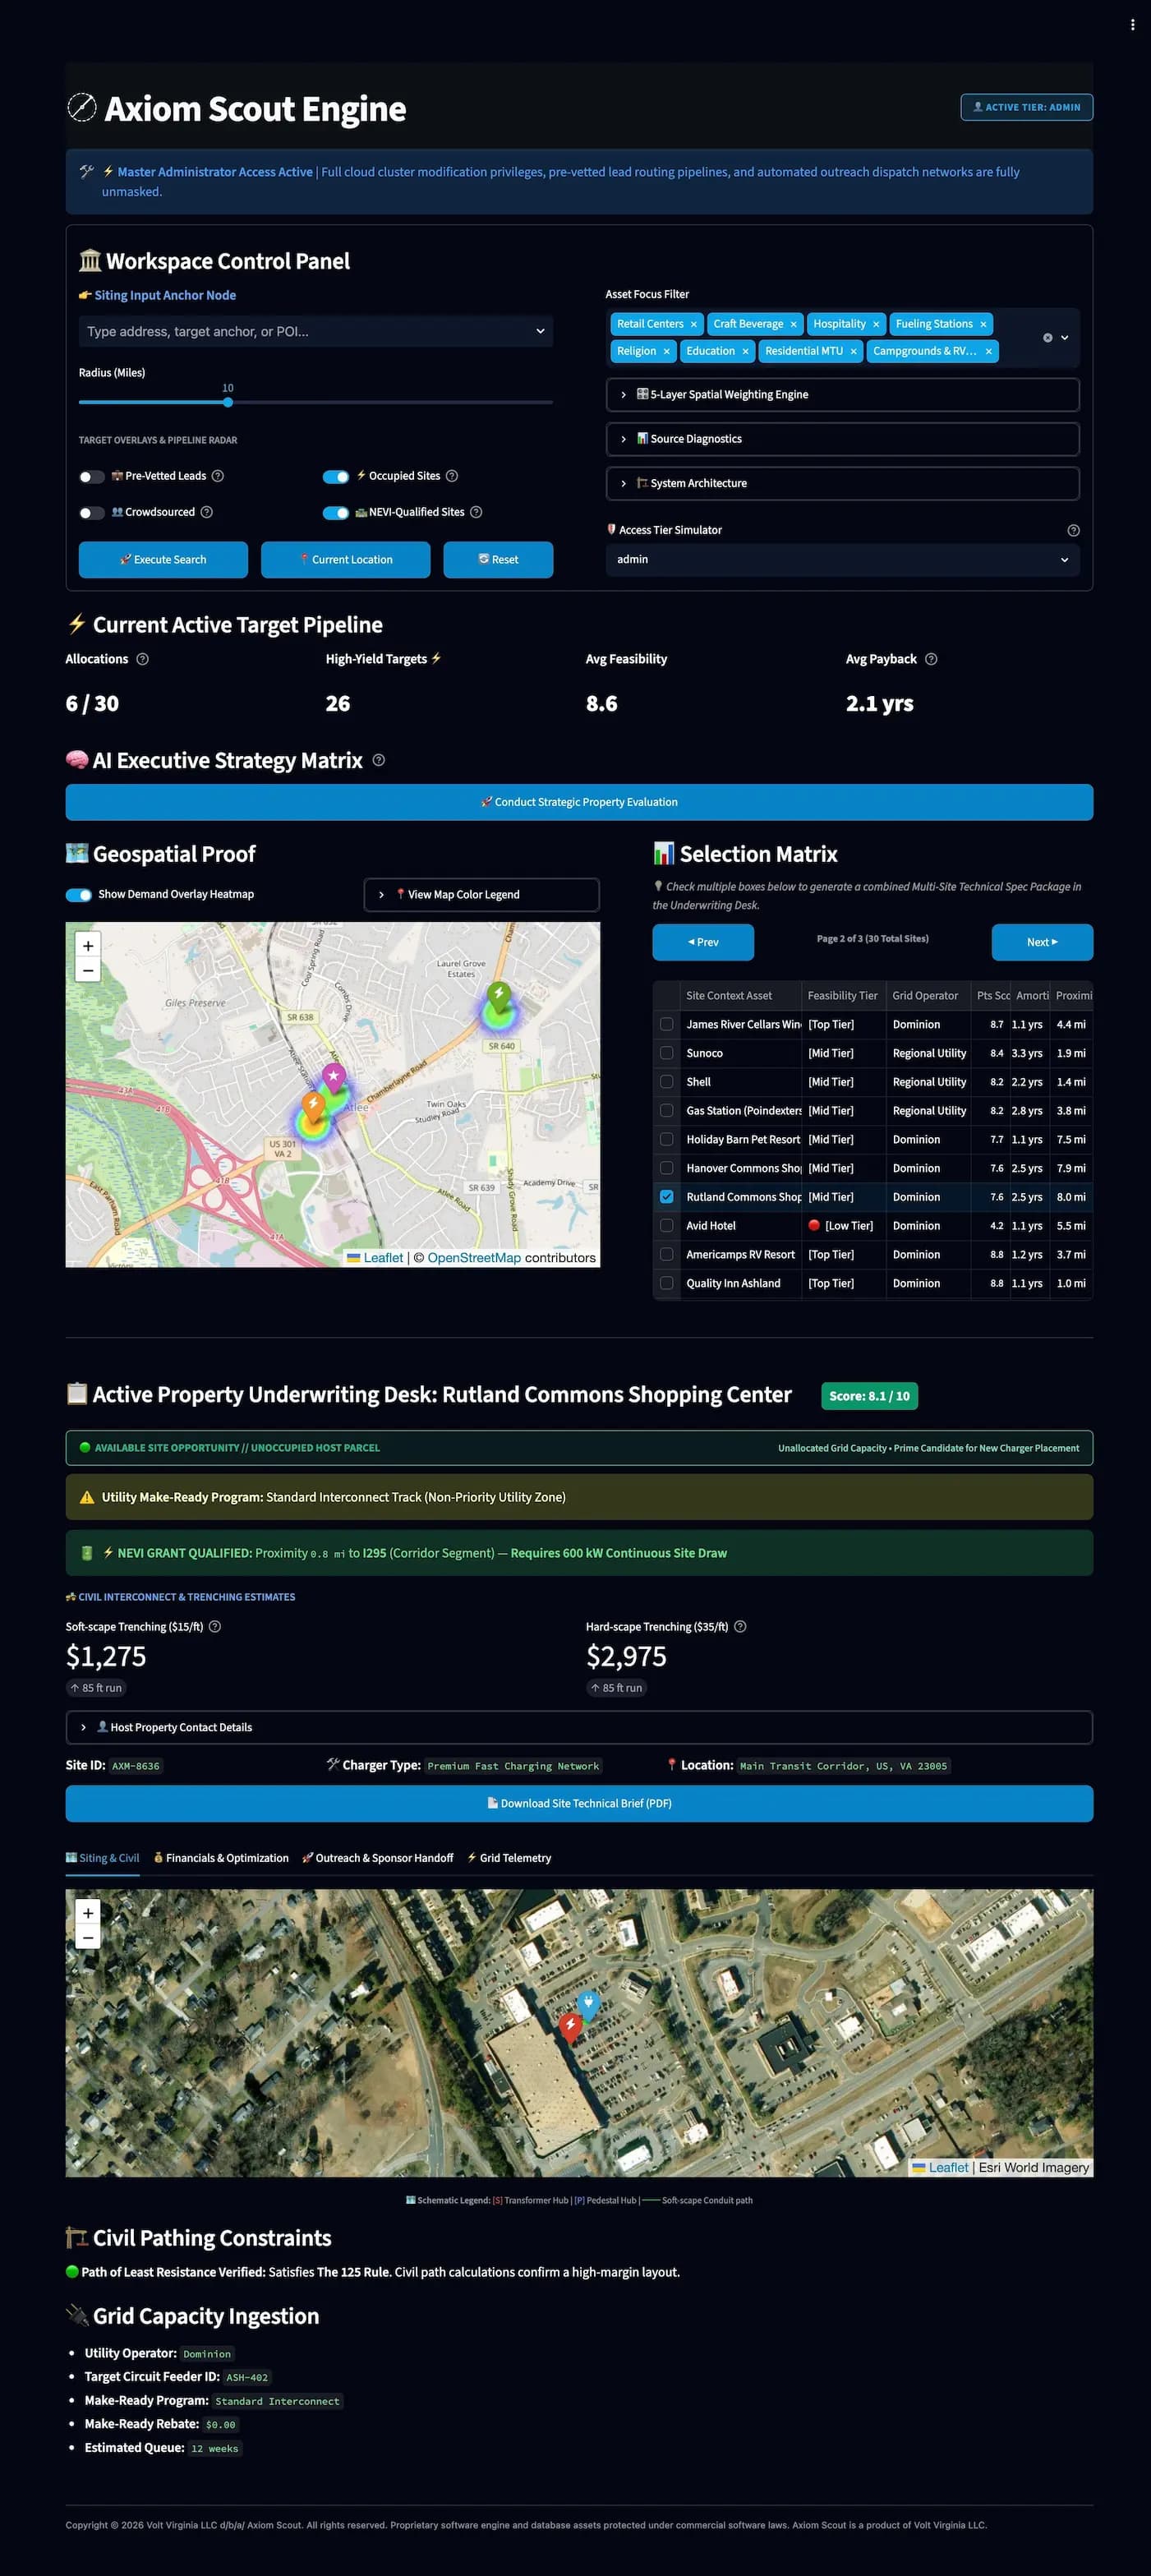This screenshot has width=1151, height=2576.
Task: Uncheck the Rutland Commons row checkbox
Action: click(x=667, y=1197)
